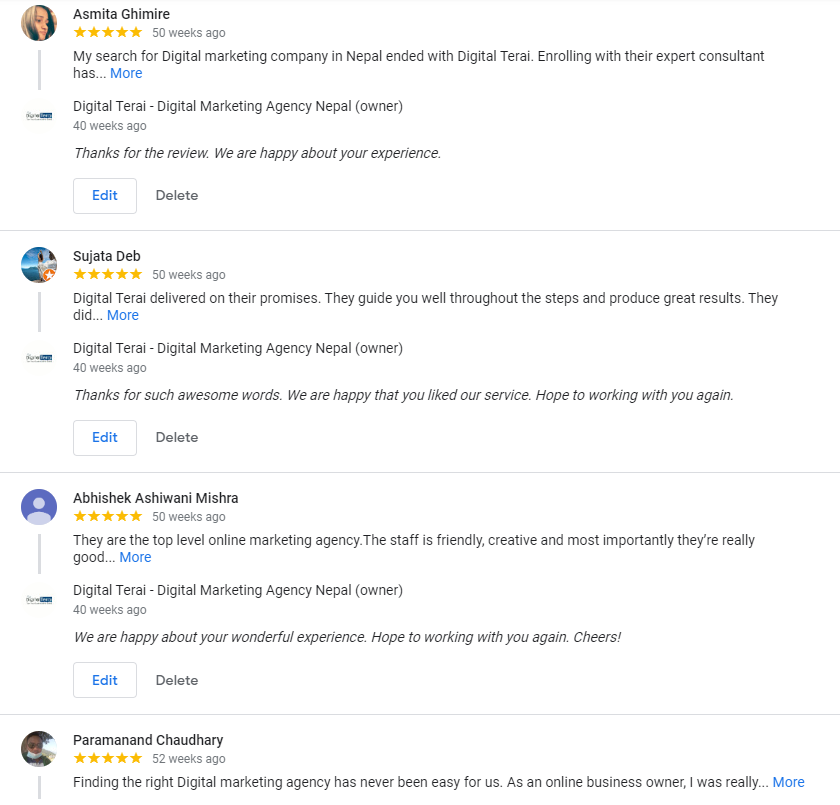The height and width of the screenshot is (805, 840).
Task: Click the 50 weeks ago timestamp on Asmita's review
Action: point(188,32)
